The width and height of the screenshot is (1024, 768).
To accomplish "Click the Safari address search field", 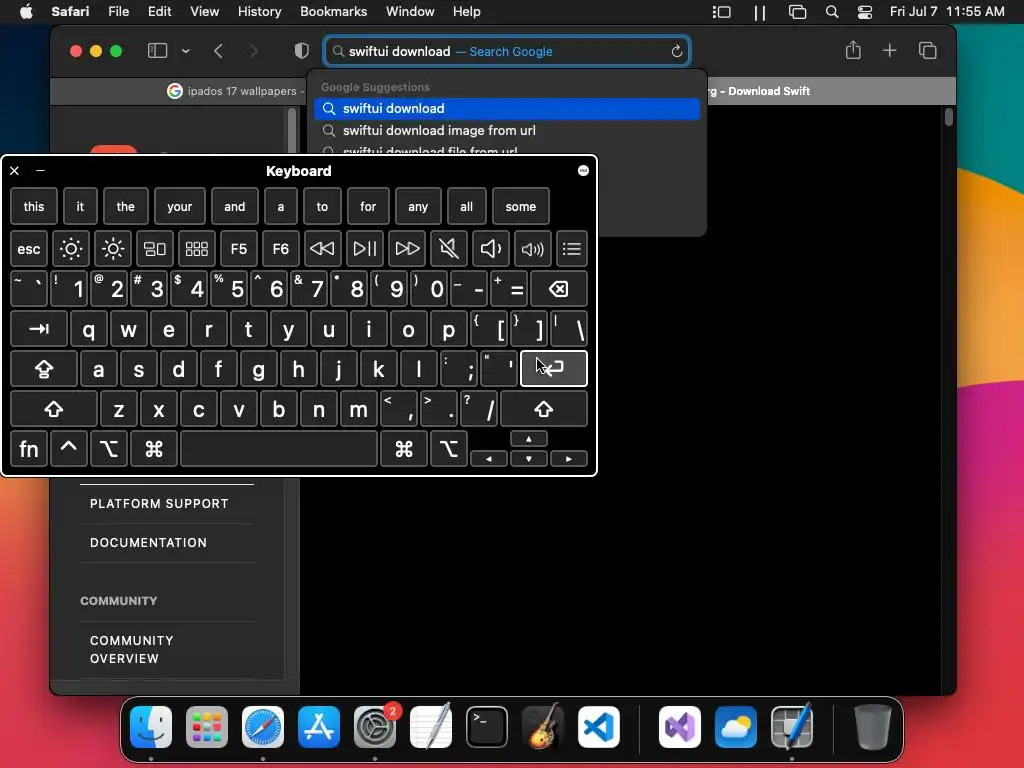I will 507,51.
